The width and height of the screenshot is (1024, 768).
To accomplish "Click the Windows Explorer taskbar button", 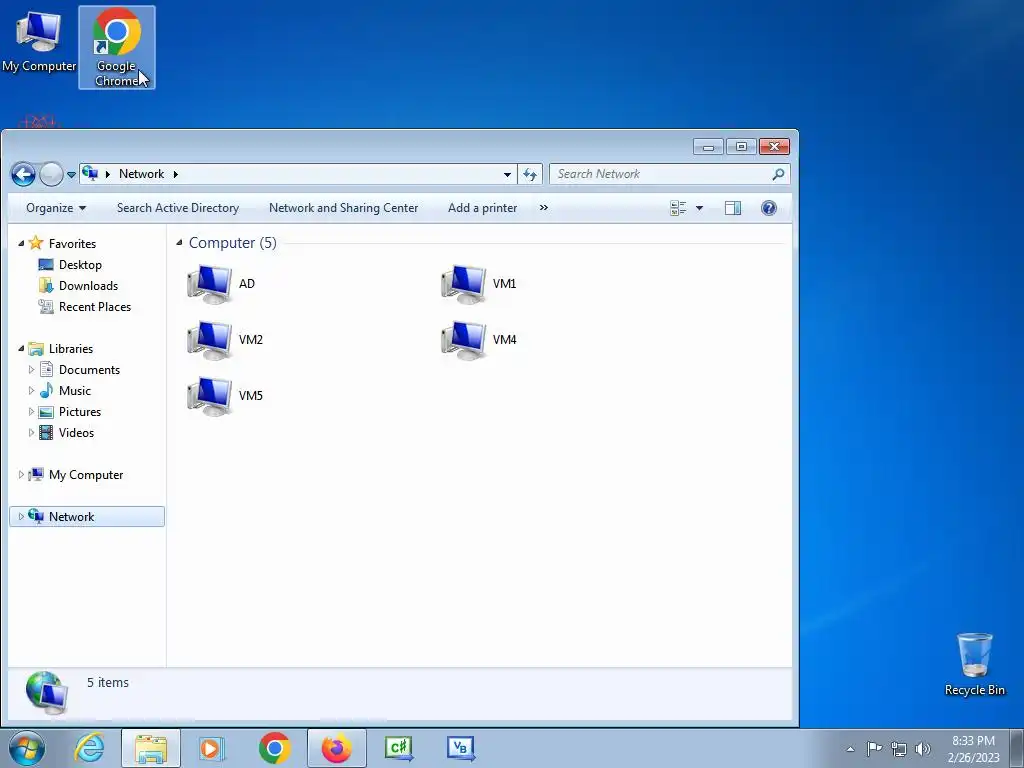I will coord(150,748).
